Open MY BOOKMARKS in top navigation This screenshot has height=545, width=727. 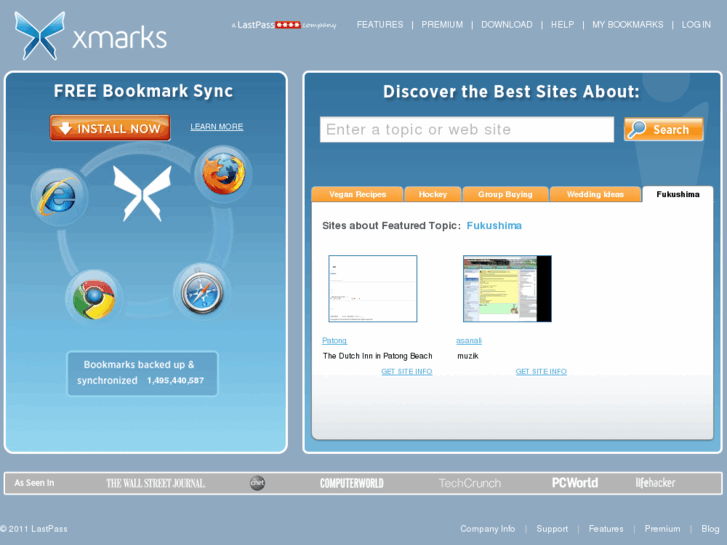(628, 25)
